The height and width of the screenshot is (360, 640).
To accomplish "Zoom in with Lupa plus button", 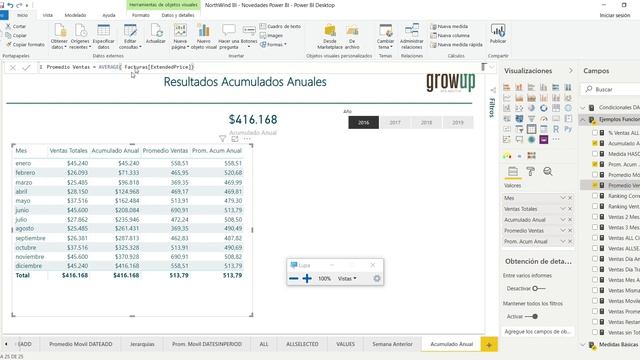I will 307,278.
